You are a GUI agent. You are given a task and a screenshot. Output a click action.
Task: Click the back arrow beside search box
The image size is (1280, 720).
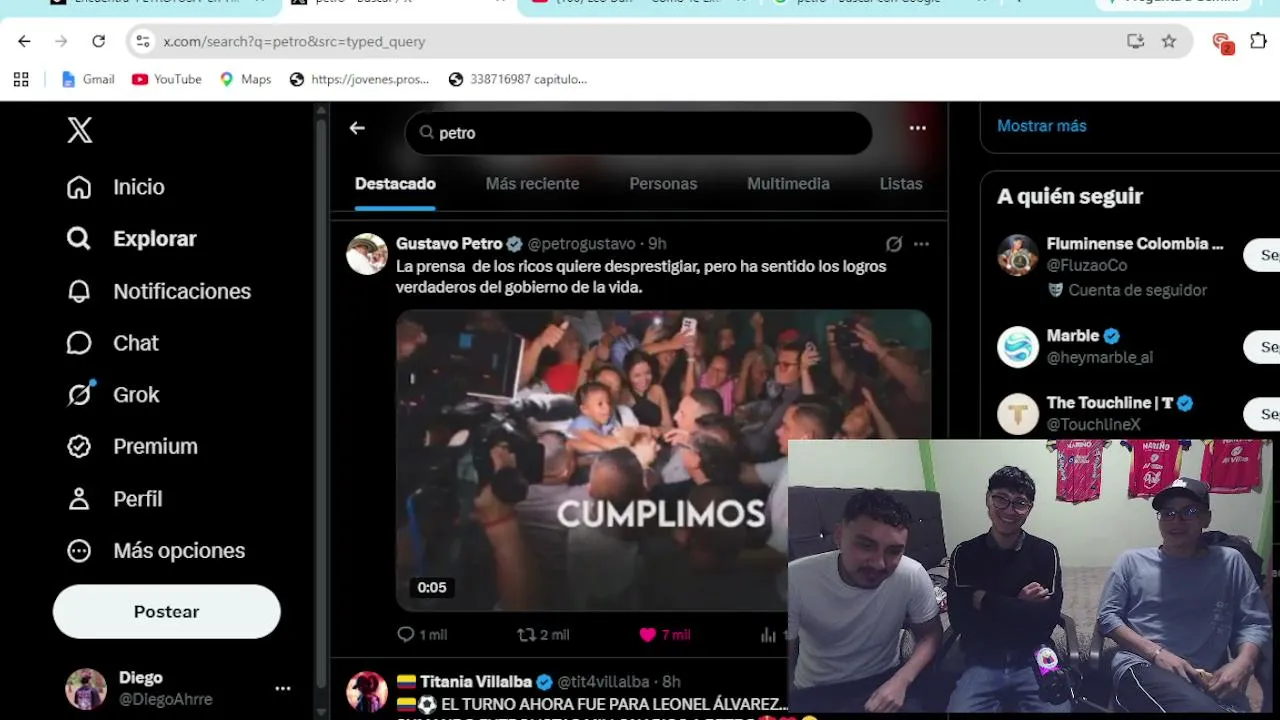(357, 128)
